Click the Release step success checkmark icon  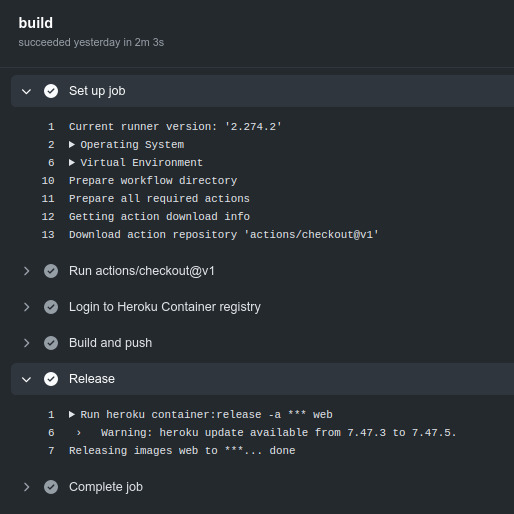point(51,379)
